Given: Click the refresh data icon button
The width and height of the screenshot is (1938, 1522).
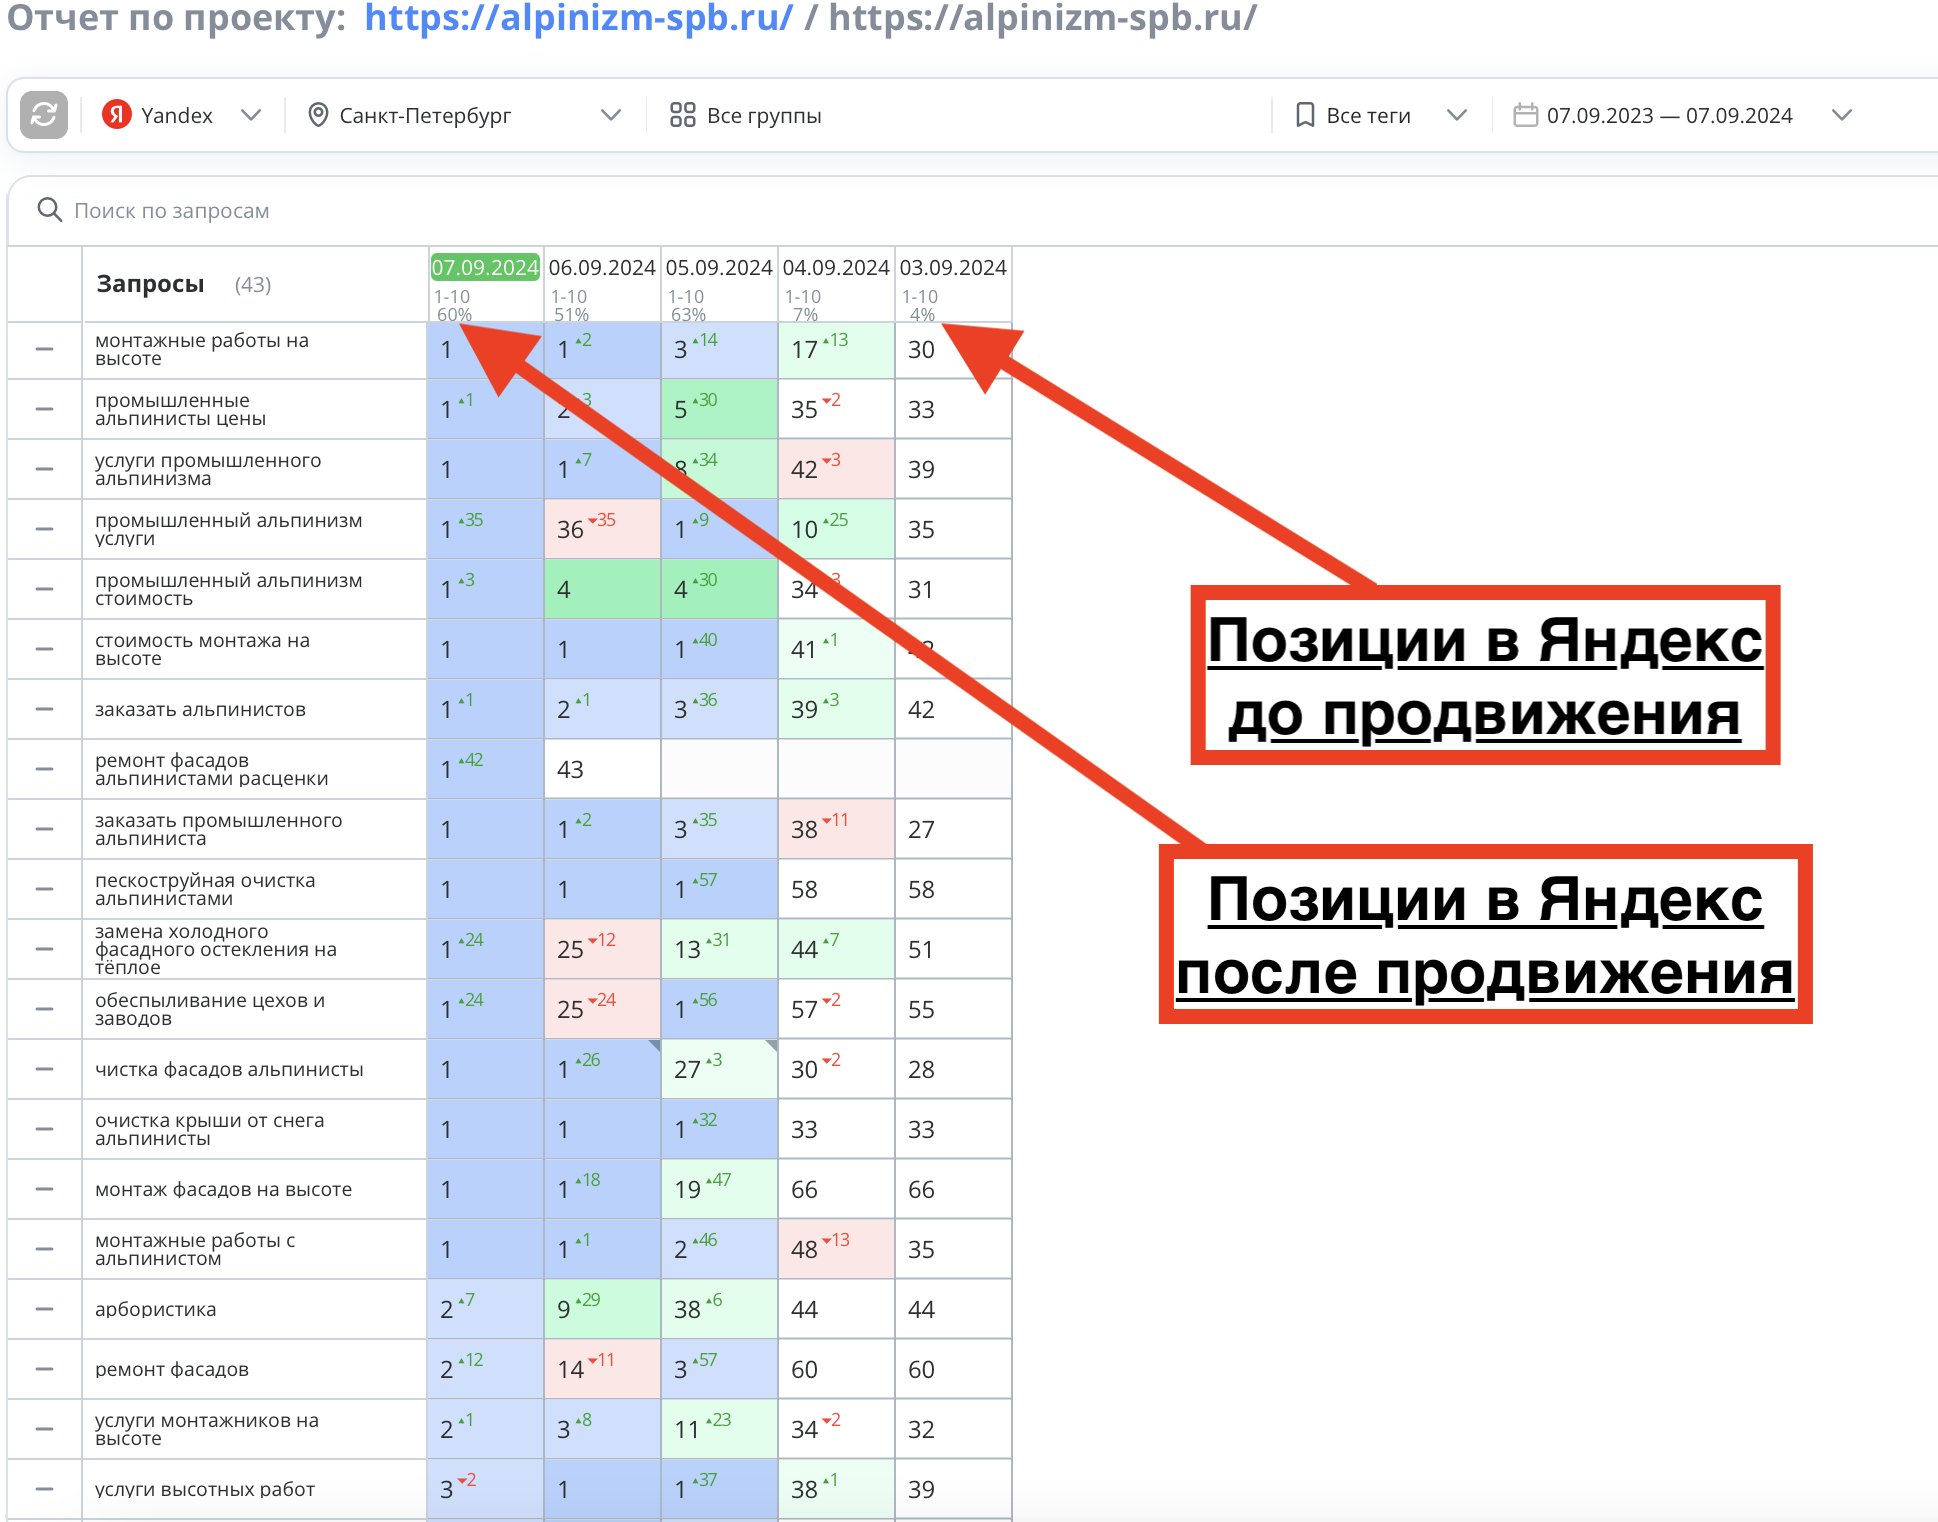Looking at the screenshot, I should pos(44,115).
